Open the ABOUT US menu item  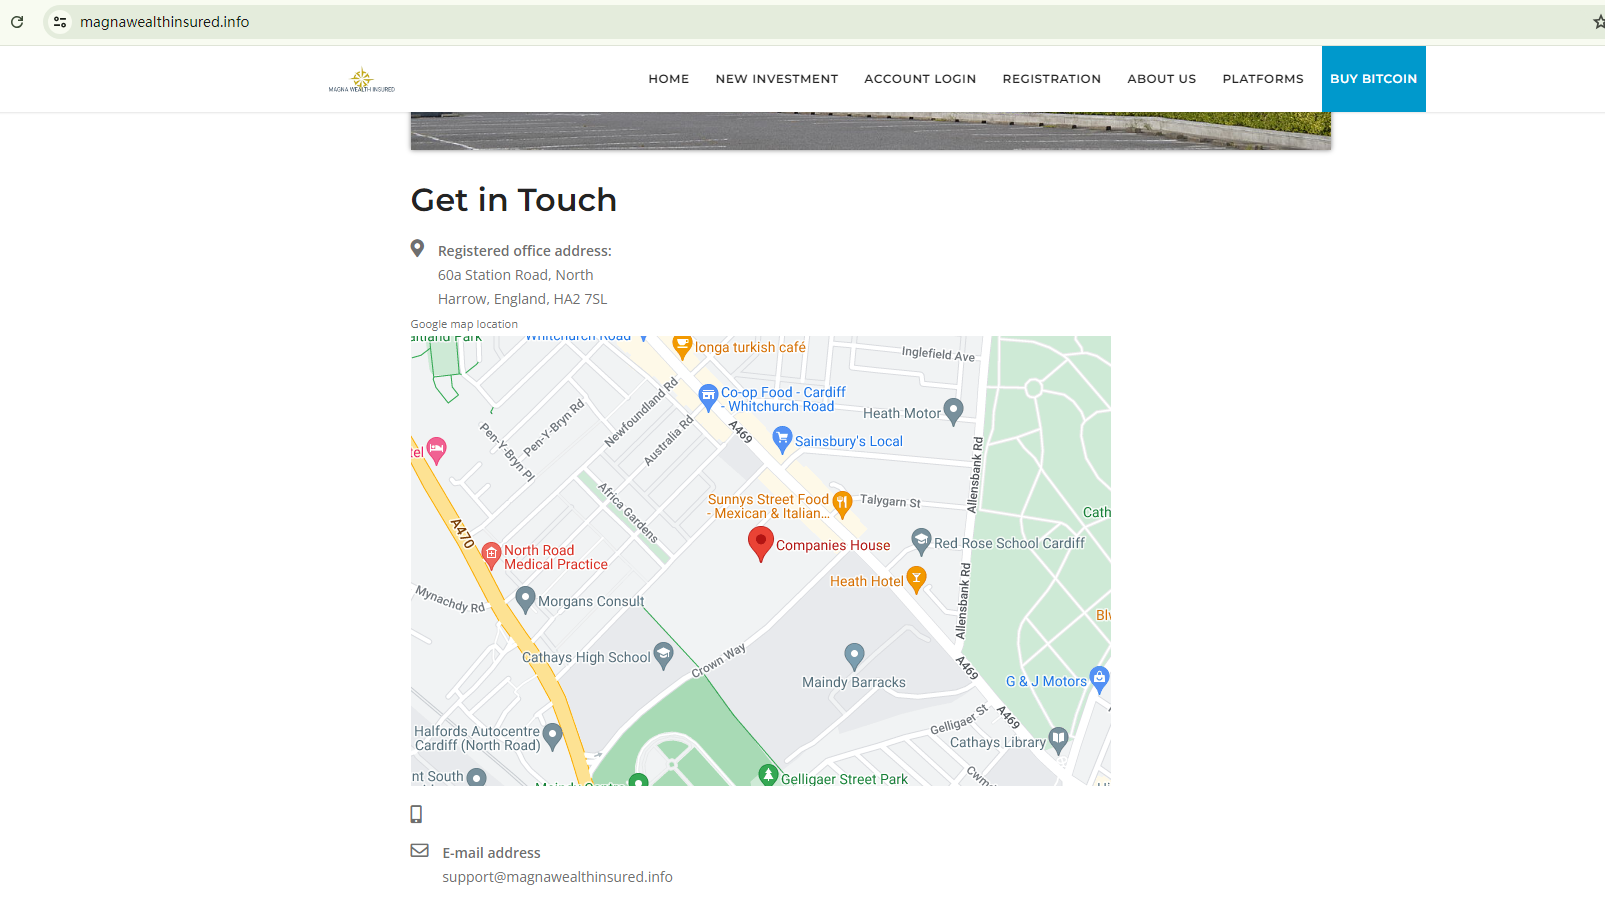tap(1162, 79)
